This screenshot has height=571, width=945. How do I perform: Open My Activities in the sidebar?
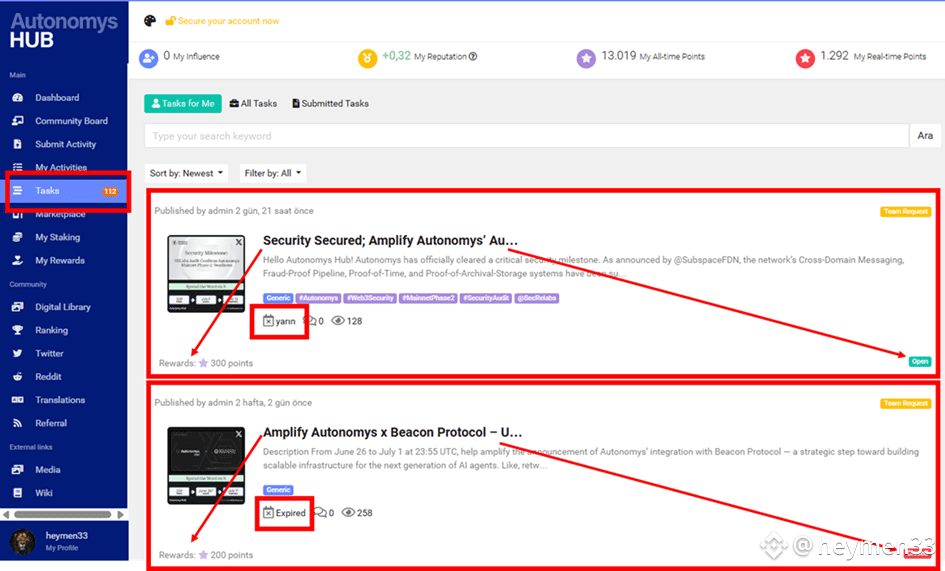click(x=63, y=167)
